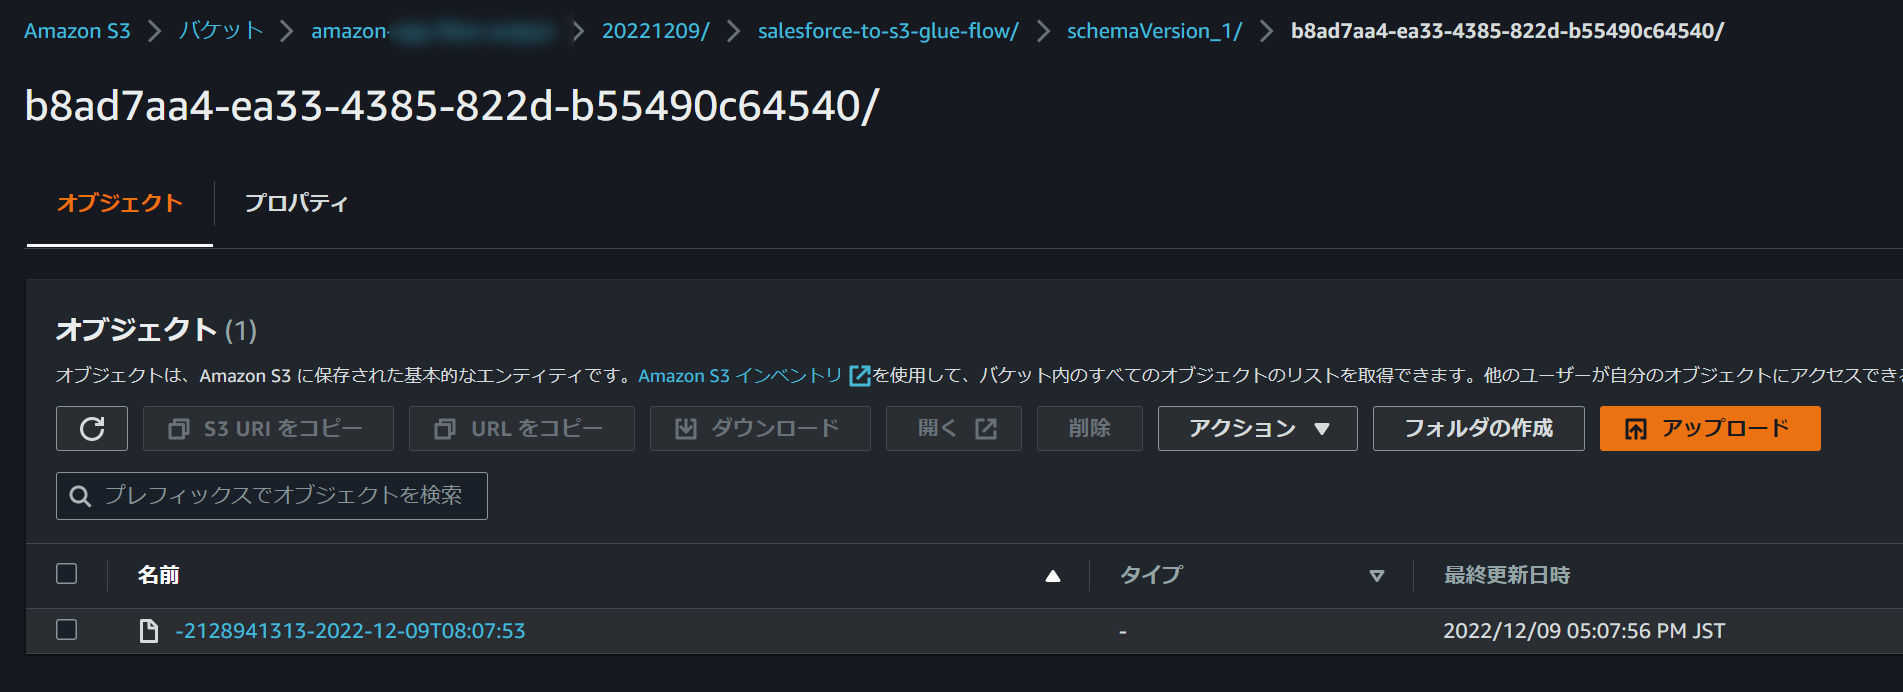This screenshot has width=1903, height=692.
Task: Navigate to salesforce-to-s3-glue-flow/ breadcrumb
Action: coord(888,31)
